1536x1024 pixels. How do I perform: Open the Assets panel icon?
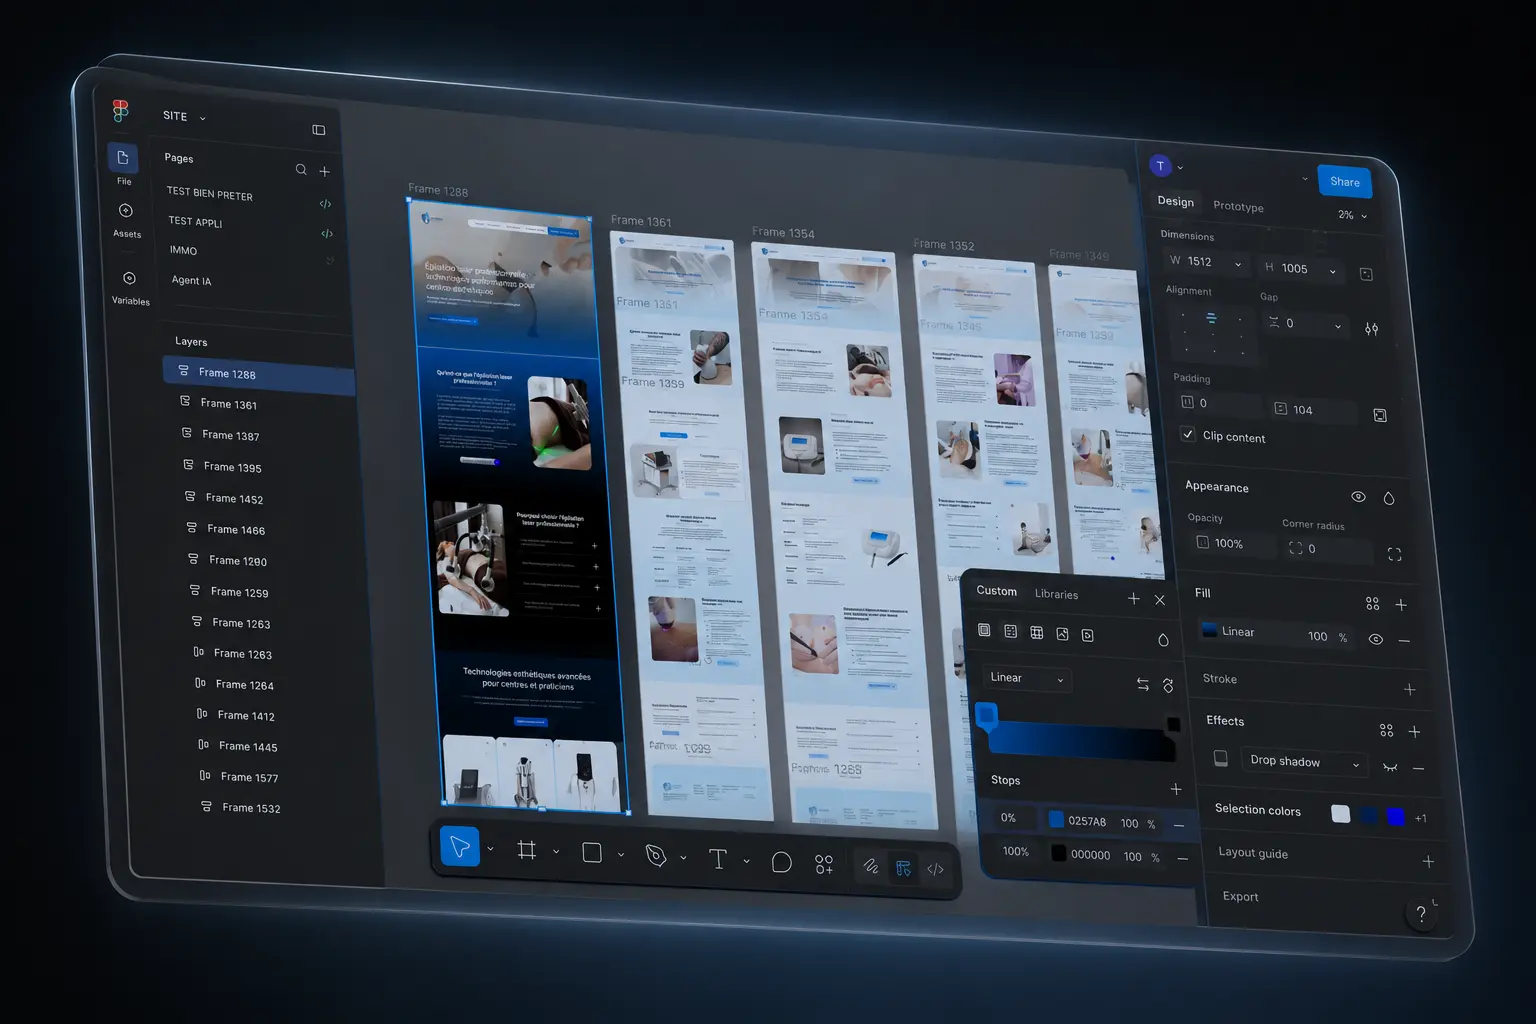tap(126, 211)
